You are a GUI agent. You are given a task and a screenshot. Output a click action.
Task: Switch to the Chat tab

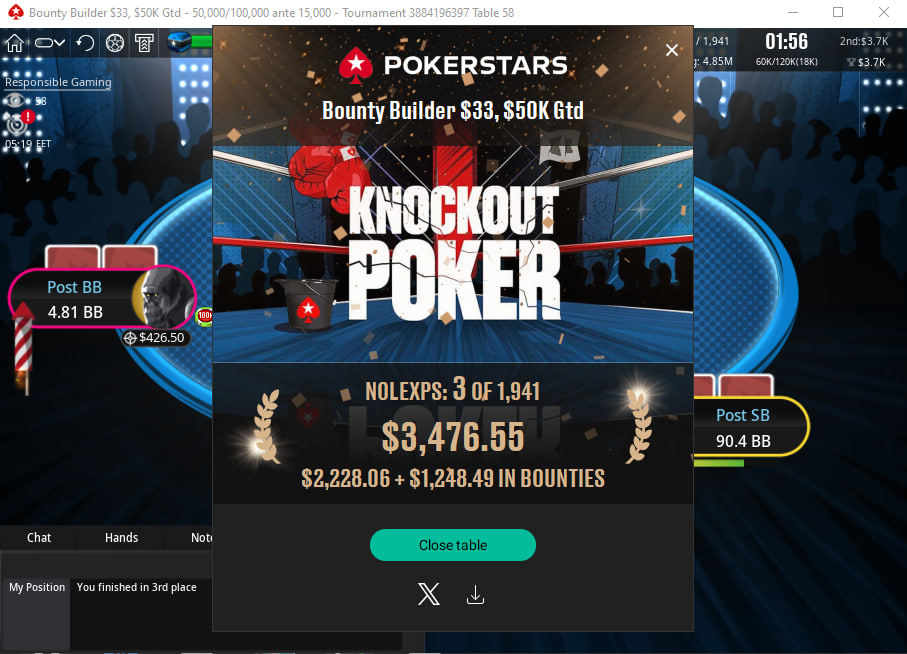click(x=39, y=537)
